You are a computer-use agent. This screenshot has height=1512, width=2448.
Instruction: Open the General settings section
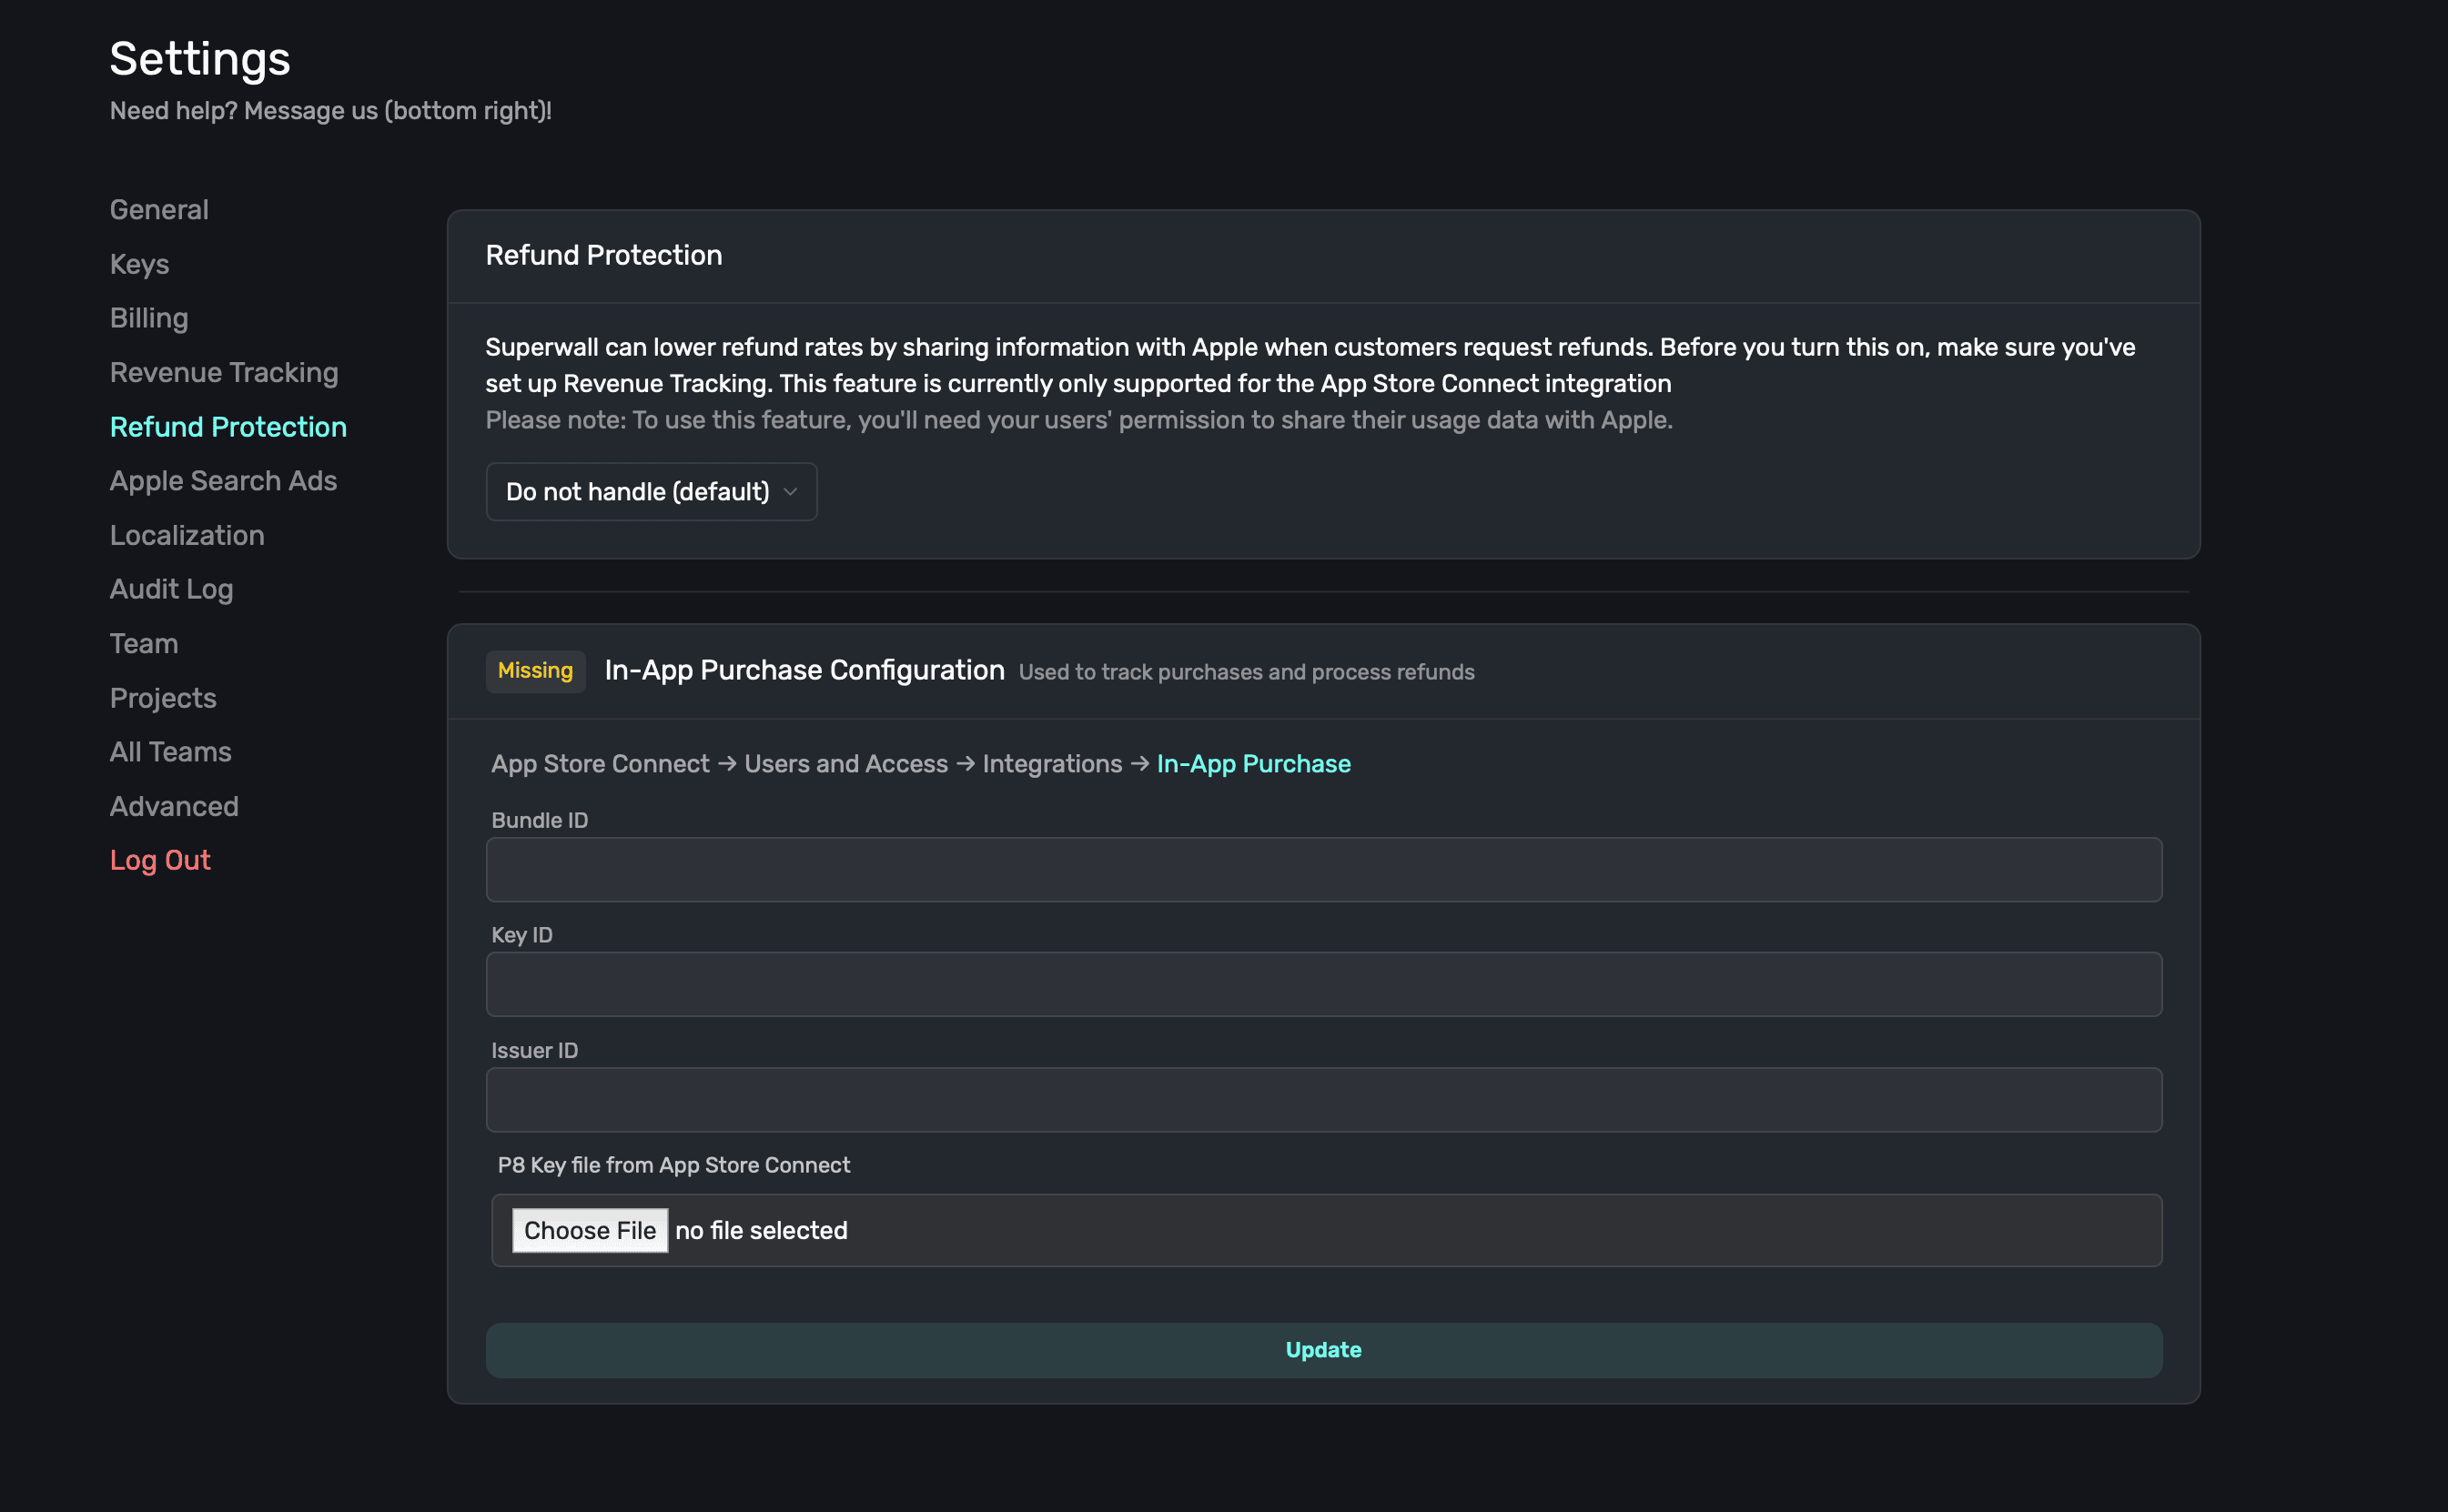(x=159, y=210)
